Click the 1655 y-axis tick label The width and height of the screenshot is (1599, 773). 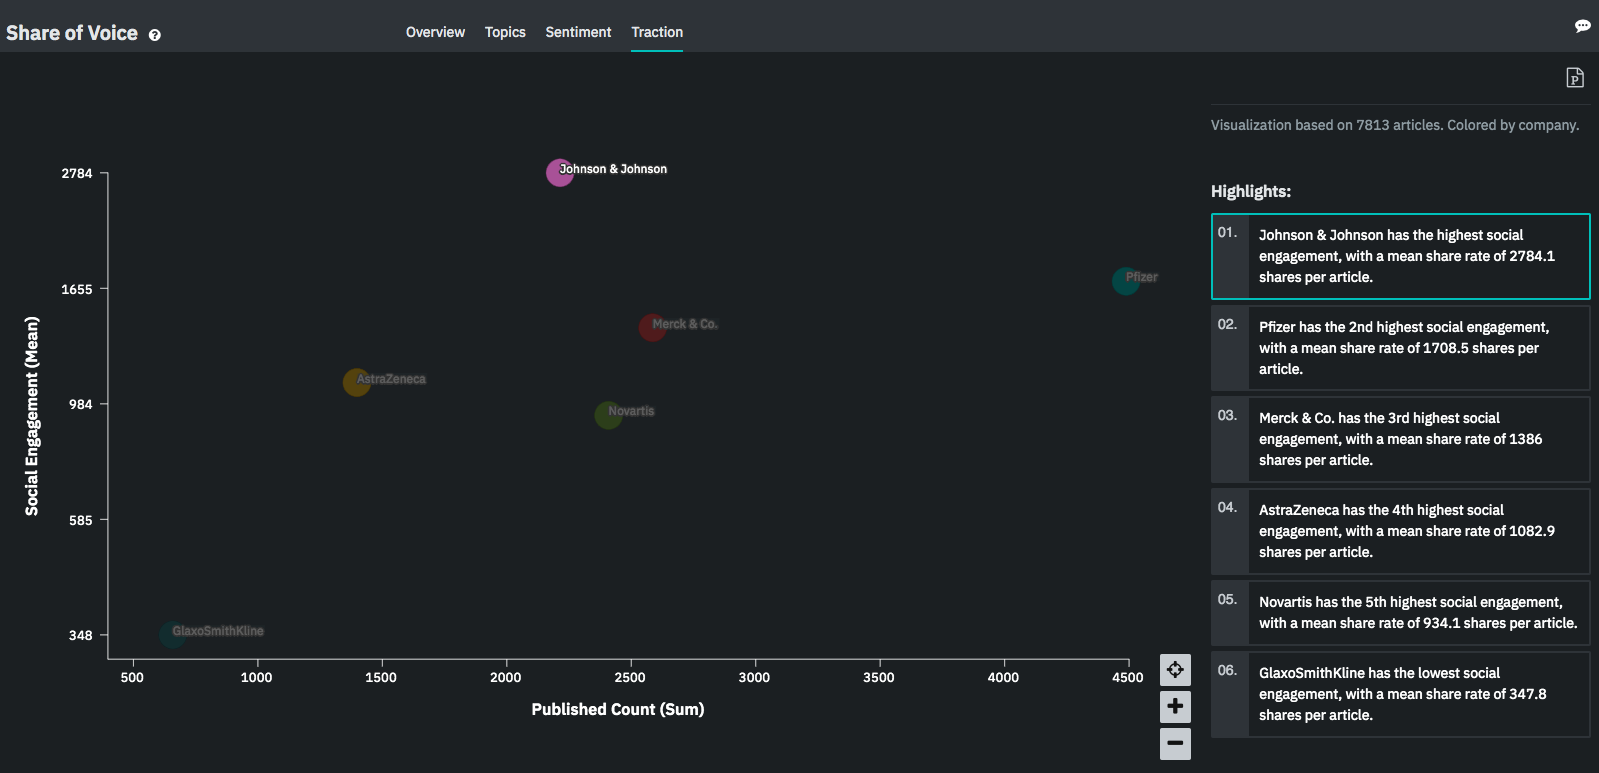pyautogui.click(x=77, y=289)
